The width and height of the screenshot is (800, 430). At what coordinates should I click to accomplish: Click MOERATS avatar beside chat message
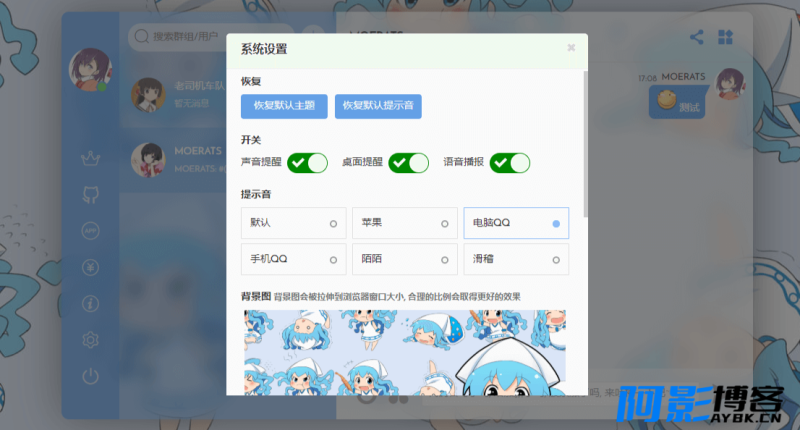coord(730,84)
